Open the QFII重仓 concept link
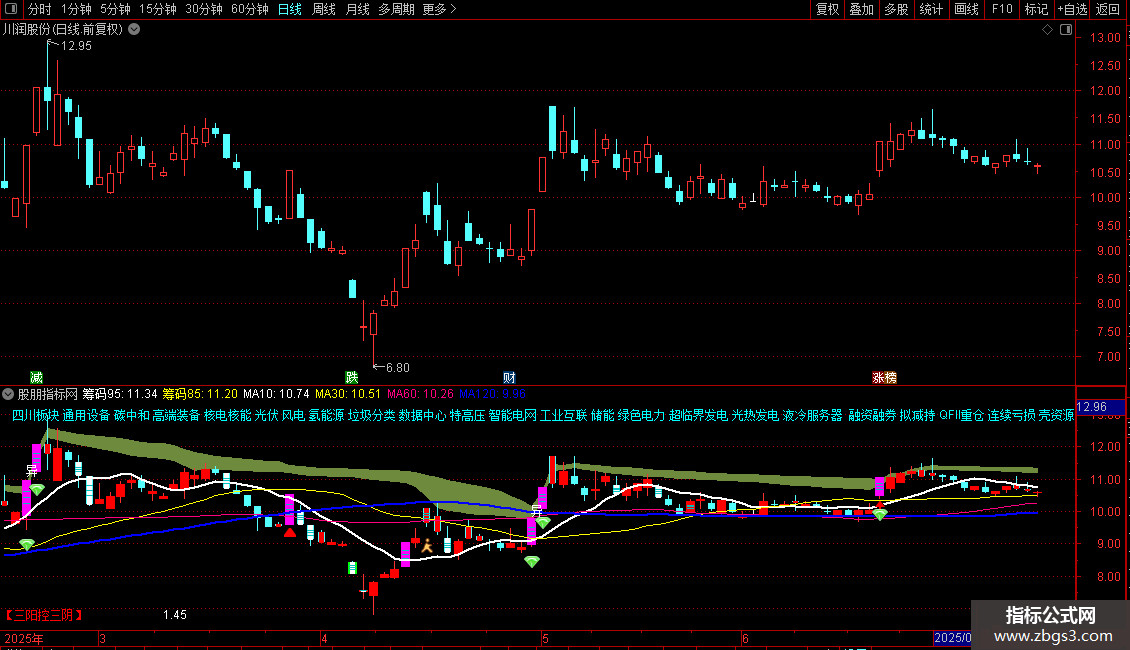The height and width of the screenshot is (650, 1130). pos(961,415)
